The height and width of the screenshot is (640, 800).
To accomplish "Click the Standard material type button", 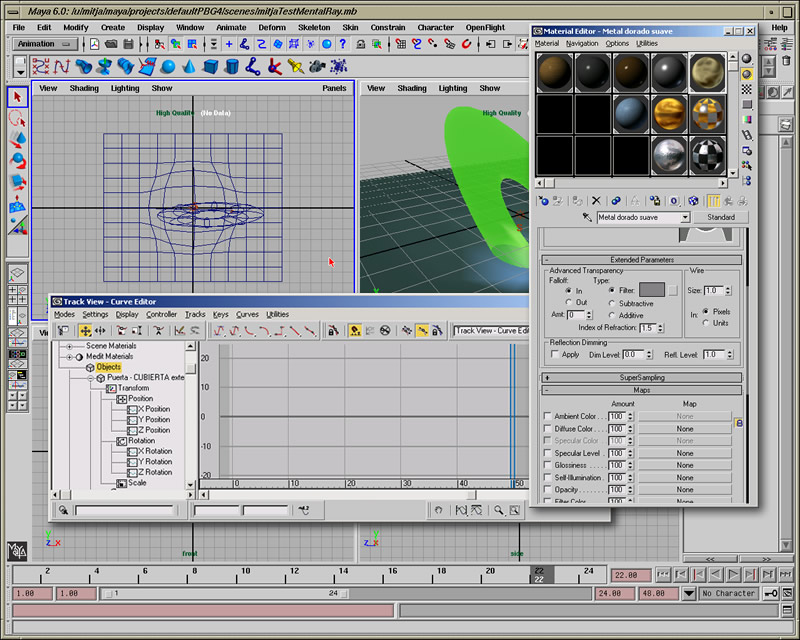I will click(x=721, y=217).
